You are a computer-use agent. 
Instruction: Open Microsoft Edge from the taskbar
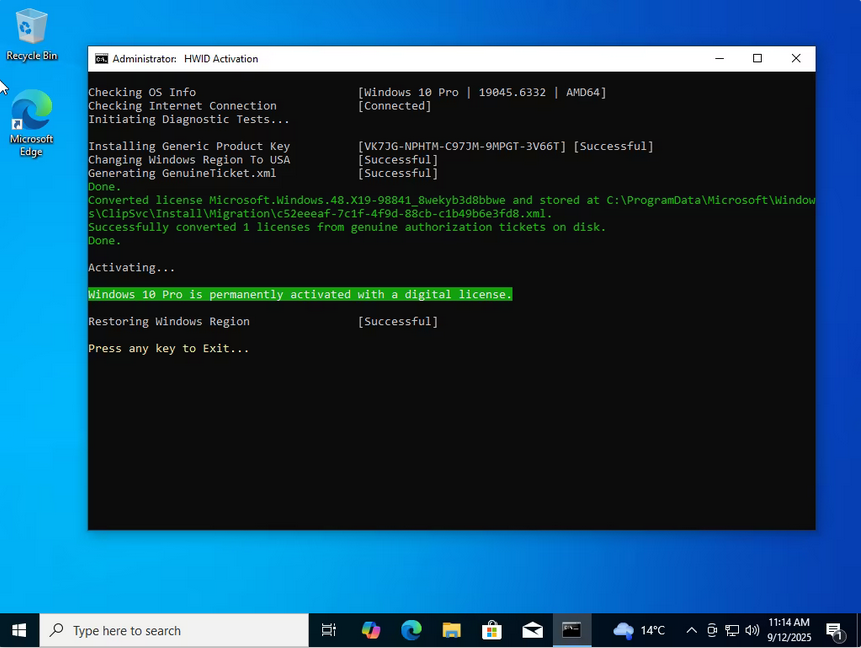pos(411,630)
